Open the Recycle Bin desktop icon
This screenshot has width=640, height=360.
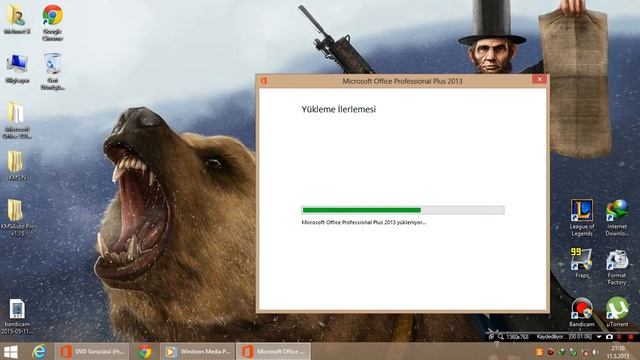[x=53, y=71]
